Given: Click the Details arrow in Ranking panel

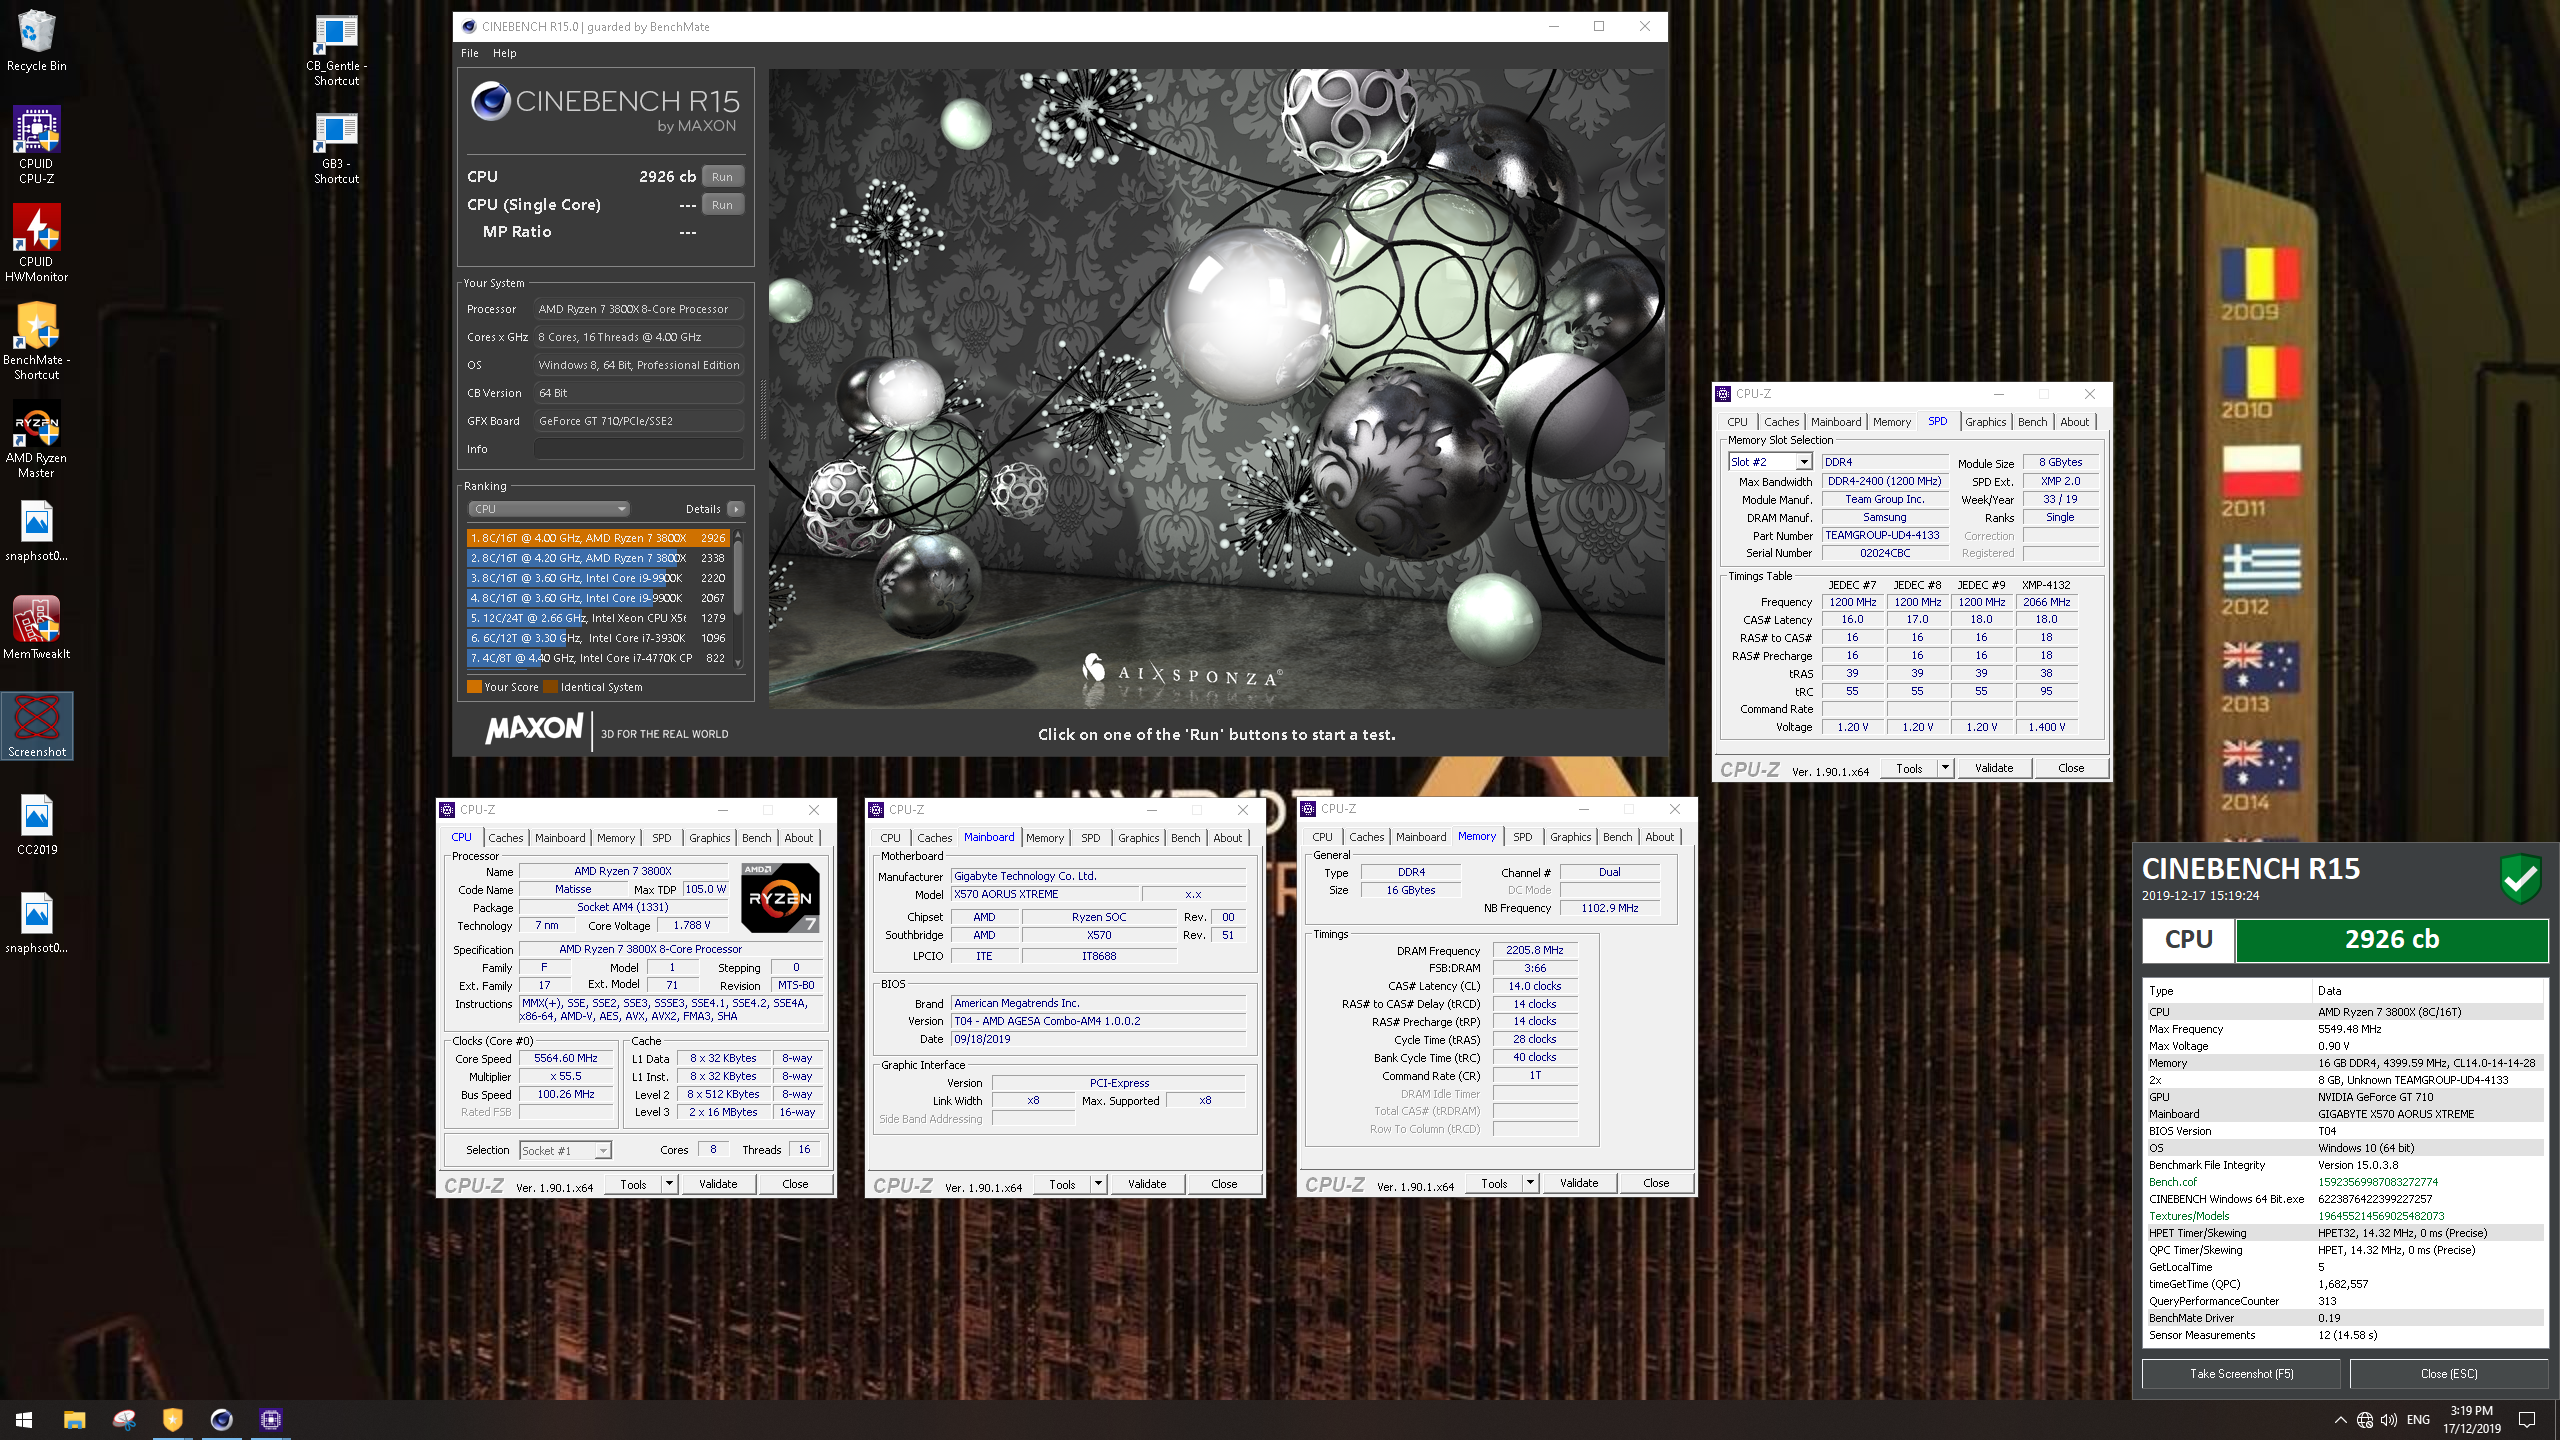Looking at the screenshot, I should [x=736, y=509].
